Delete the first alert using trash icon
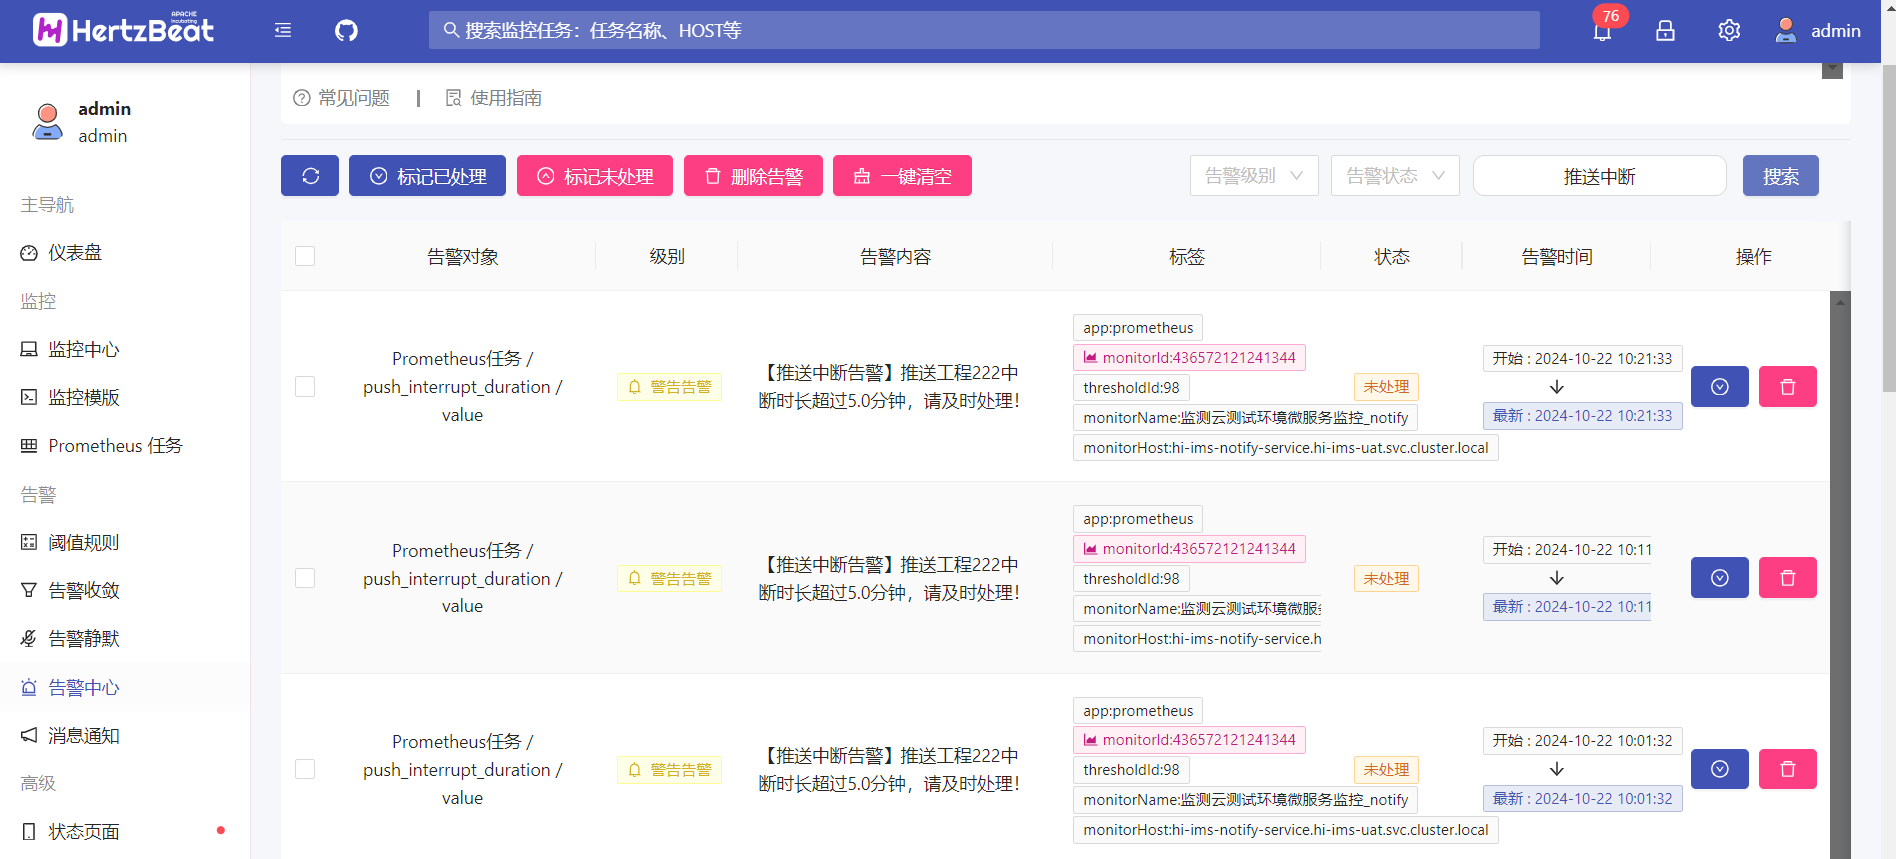The image size is (1896, 859). pyautogui.click(x=1787, y=387)
